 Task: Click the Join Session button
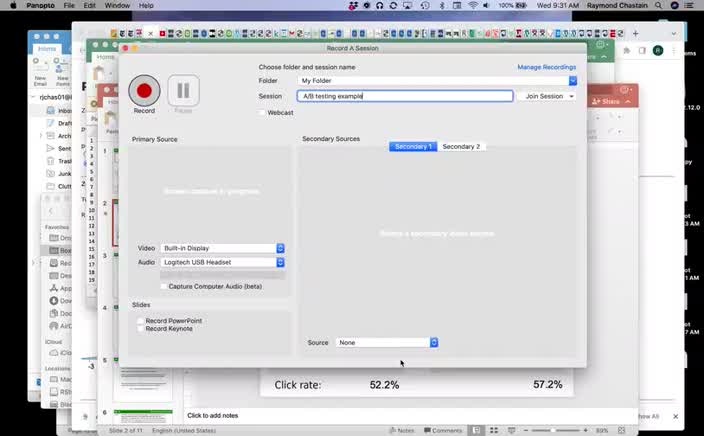point(549,96)
